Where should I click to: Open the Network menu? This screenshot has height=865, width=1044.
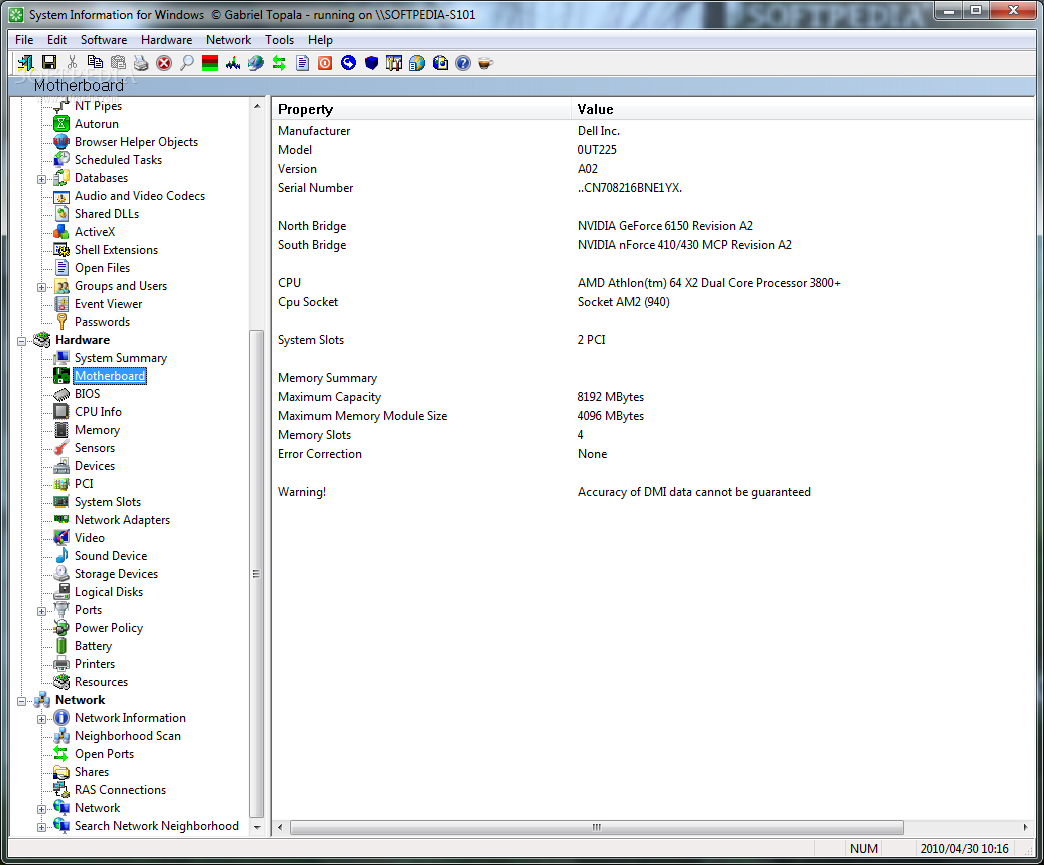tap(228, 40)
